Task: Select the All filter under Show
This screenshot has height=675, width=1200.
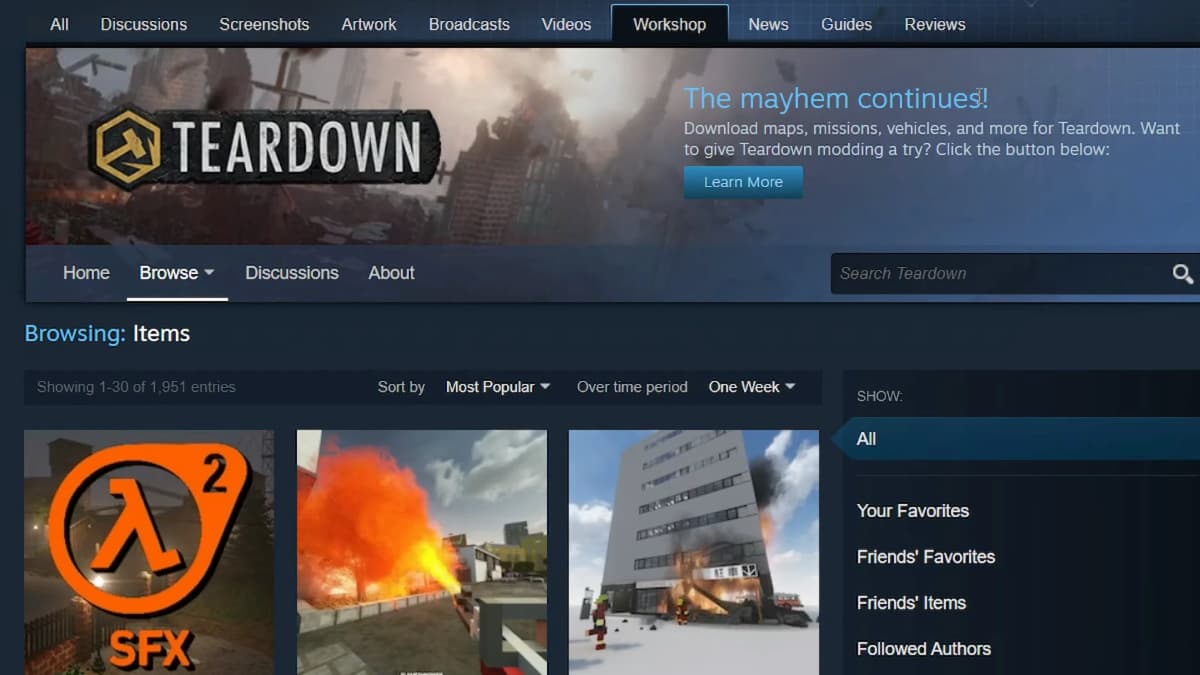Action: (x=867, y=439)
